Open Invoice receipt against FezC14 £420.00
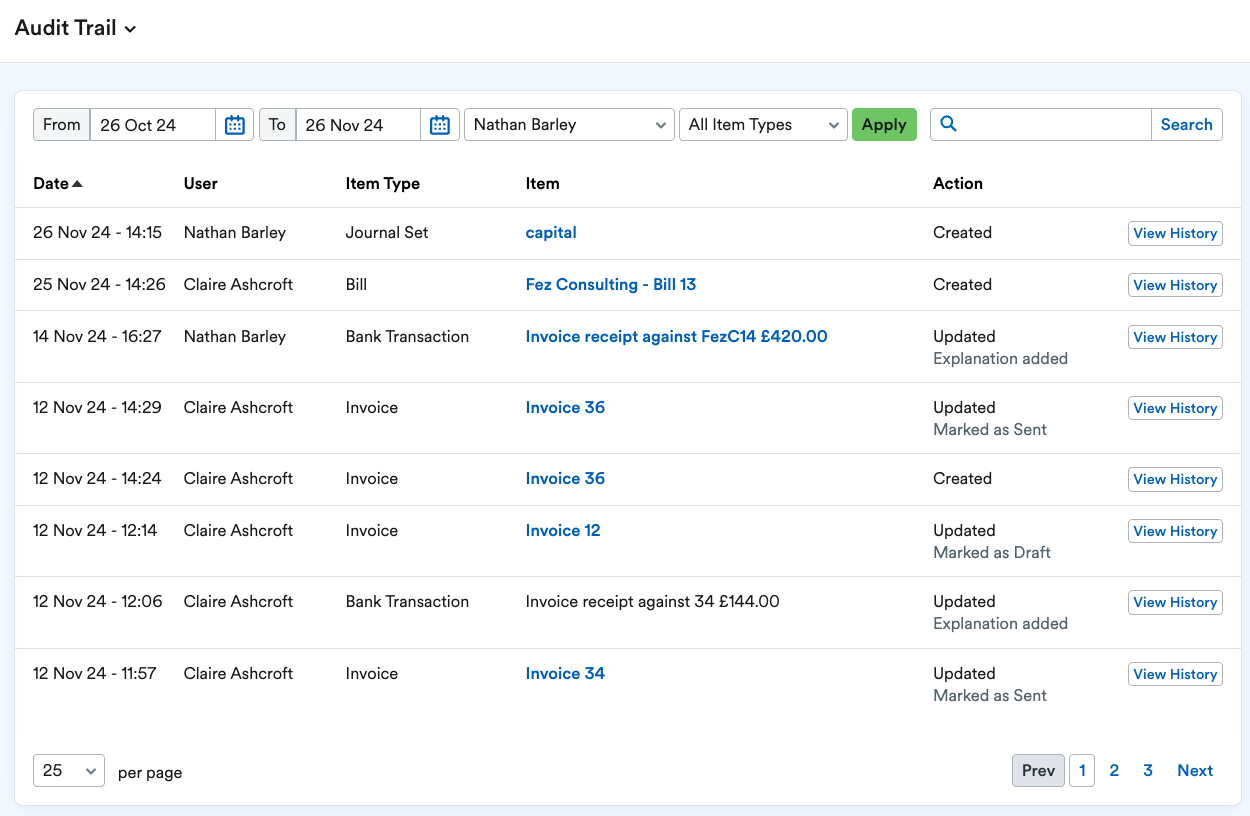The width and height of the screenshot is (1250, 816). pyautogui.click(x=676, y=336)
